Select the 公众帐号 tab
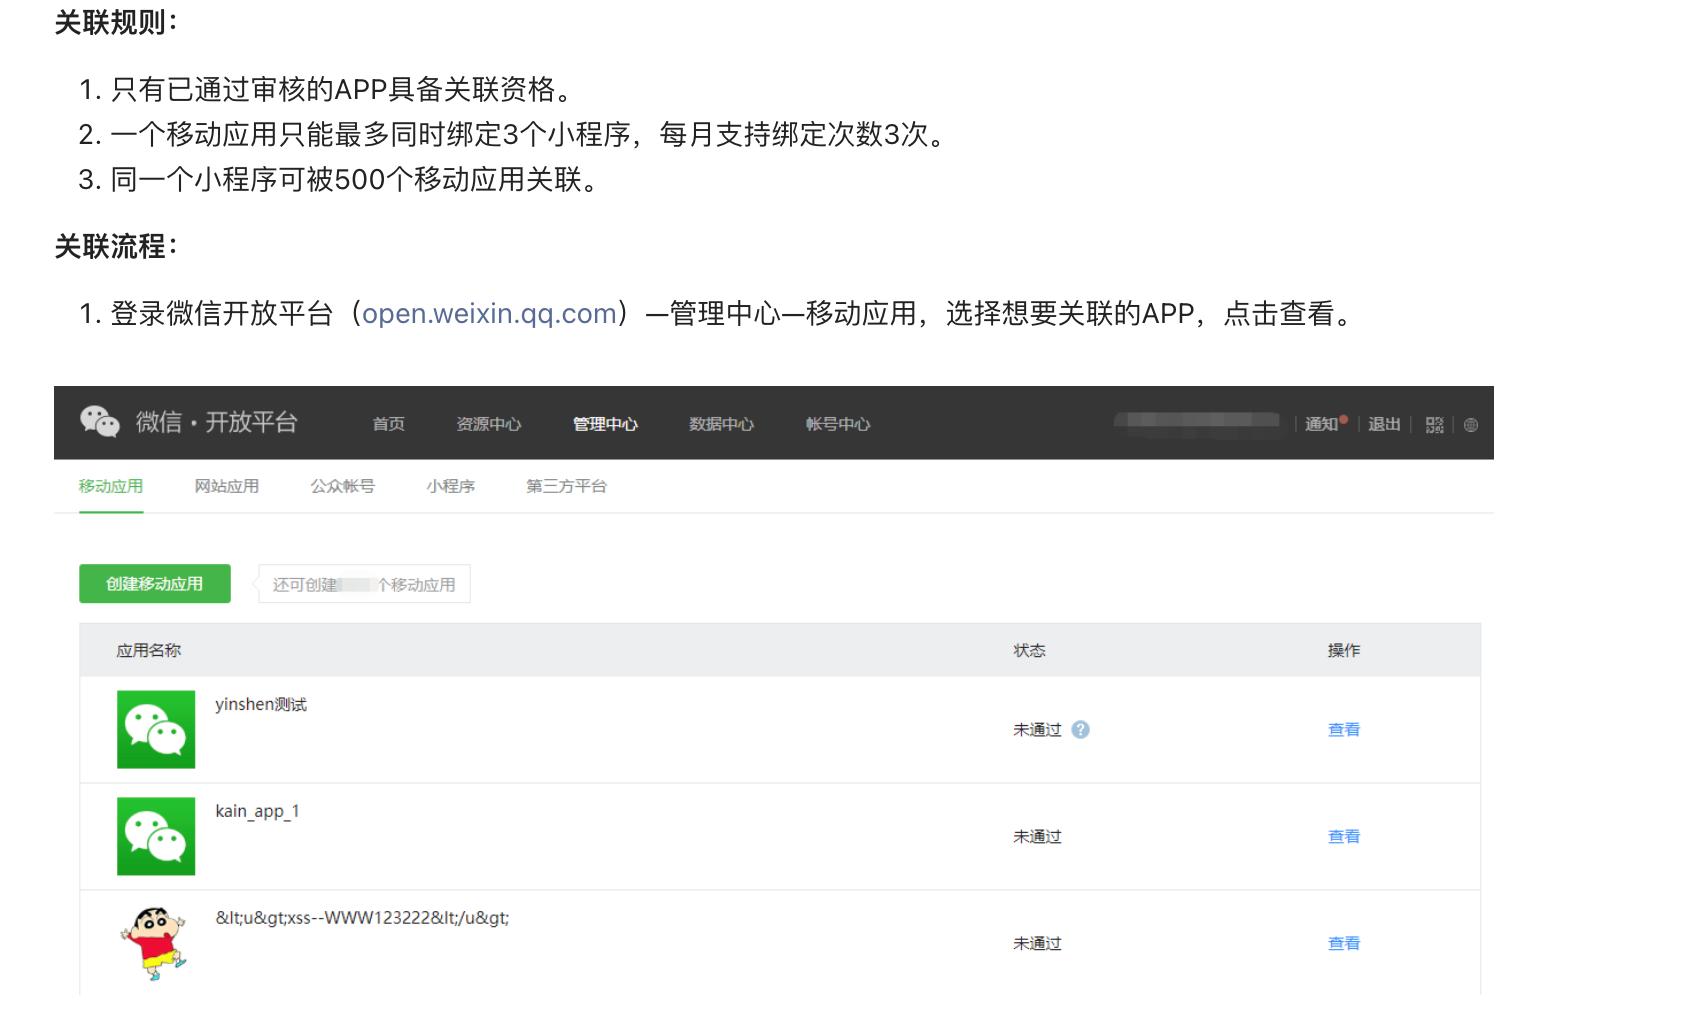The height and width of the screenshot is (1026, 1706). [341, 486]
